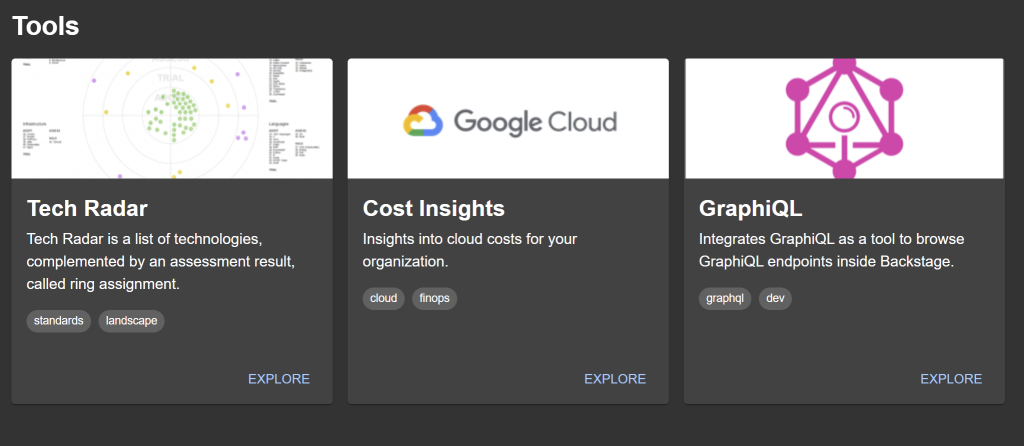The image size is (1024, 446).
Task: Open the Cost Insights card title
Action: click(x=433, y=208)
